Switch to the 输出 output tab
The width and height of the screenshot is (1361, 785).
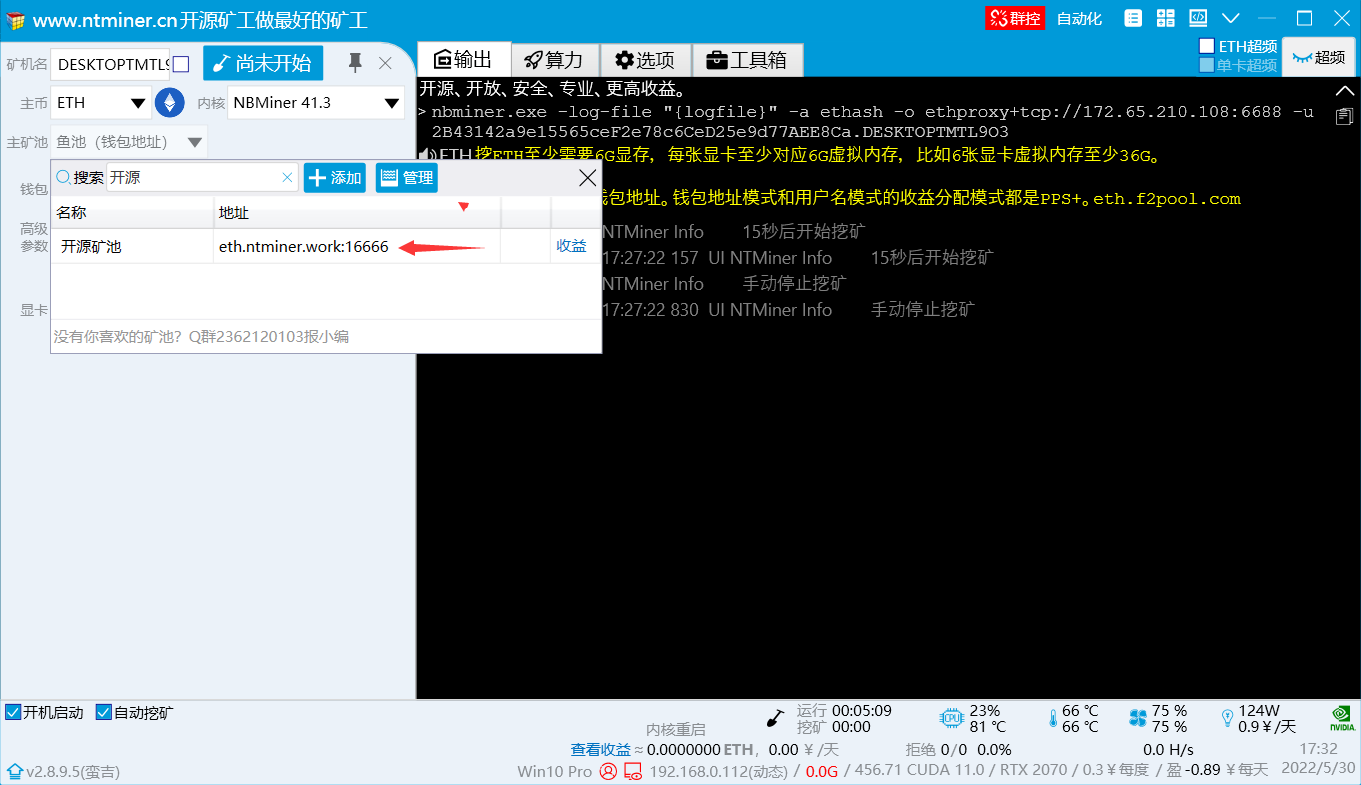[x=464, y=59]
